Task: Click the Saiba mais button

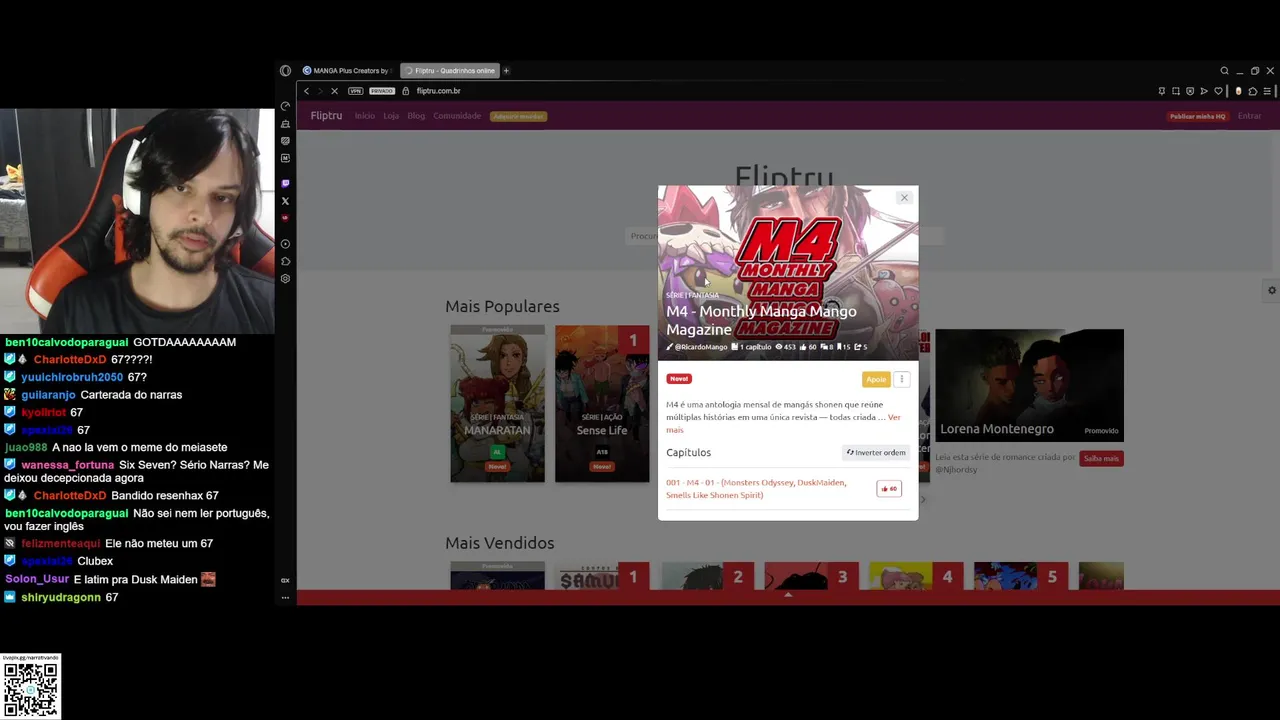Action: pos(1101,458)
